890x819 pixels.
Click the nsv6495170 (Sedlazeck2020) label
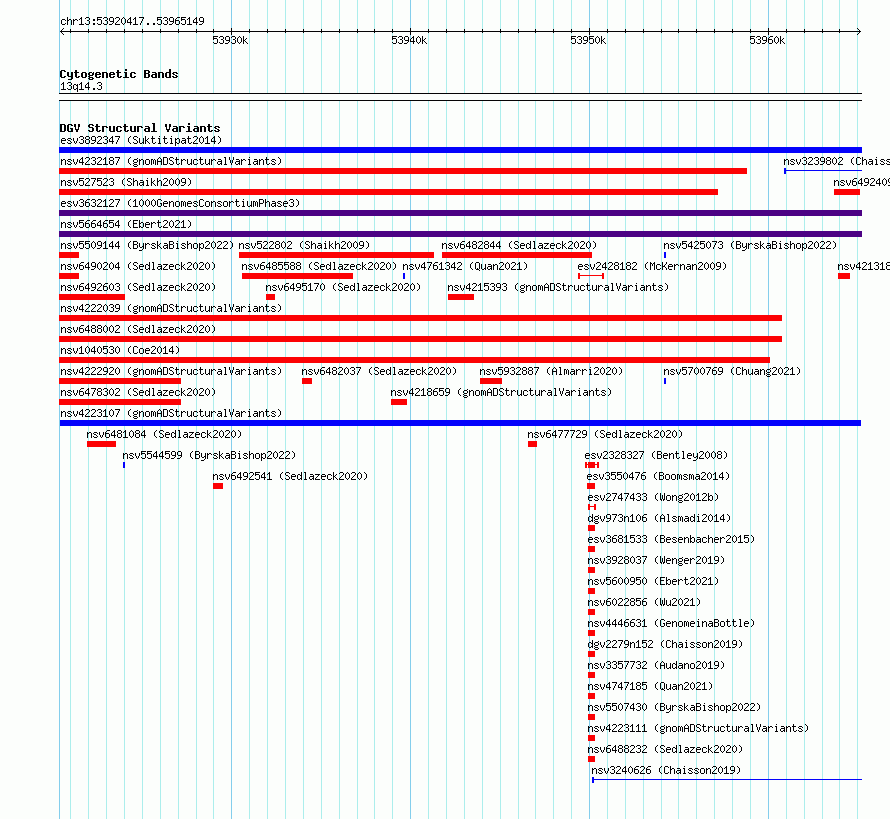pos(343,287)
